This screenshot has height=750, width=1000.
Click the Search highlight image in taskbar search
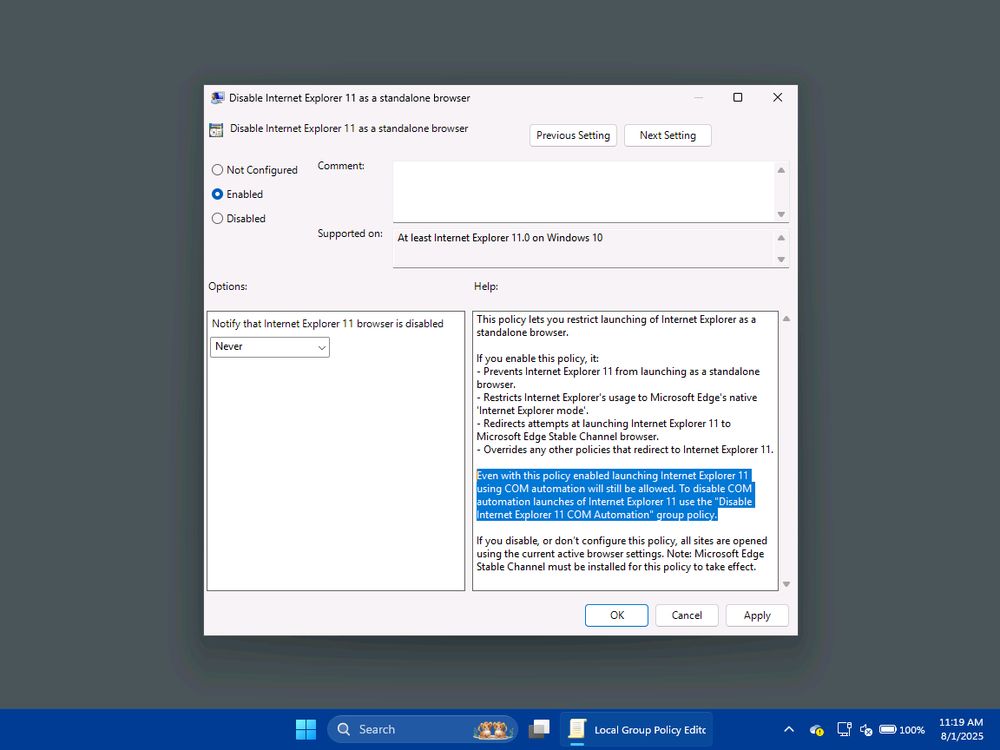click(493, 729)
